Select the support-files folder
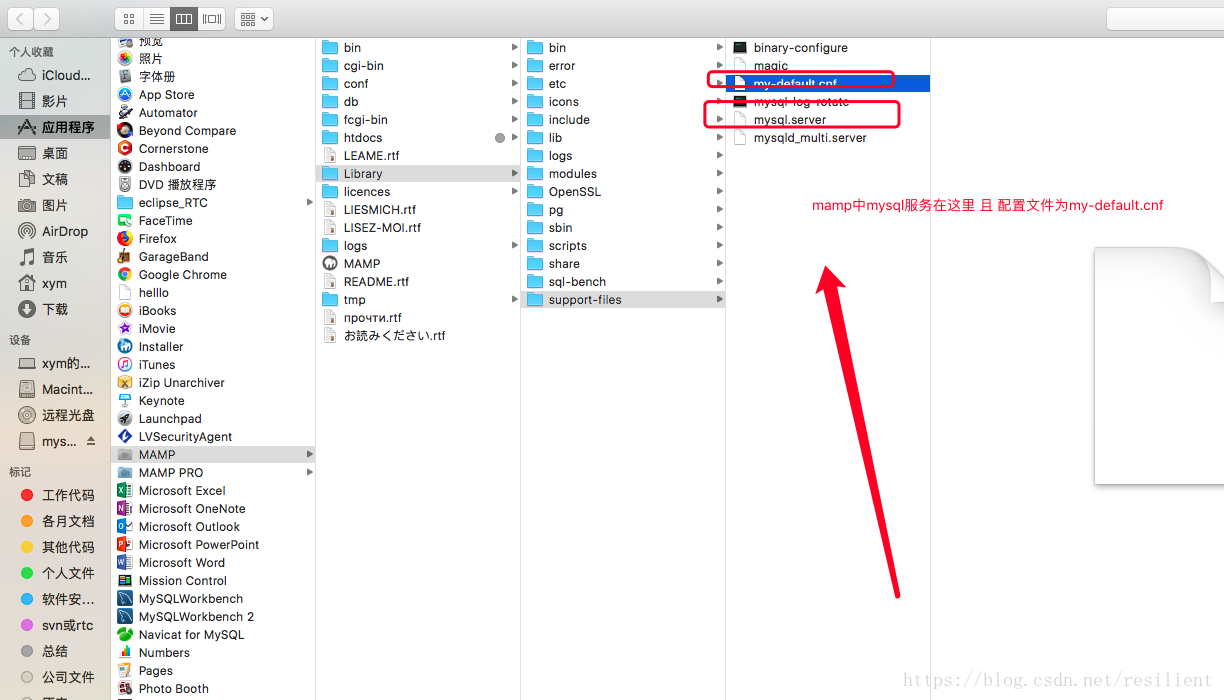 (623, 300)
